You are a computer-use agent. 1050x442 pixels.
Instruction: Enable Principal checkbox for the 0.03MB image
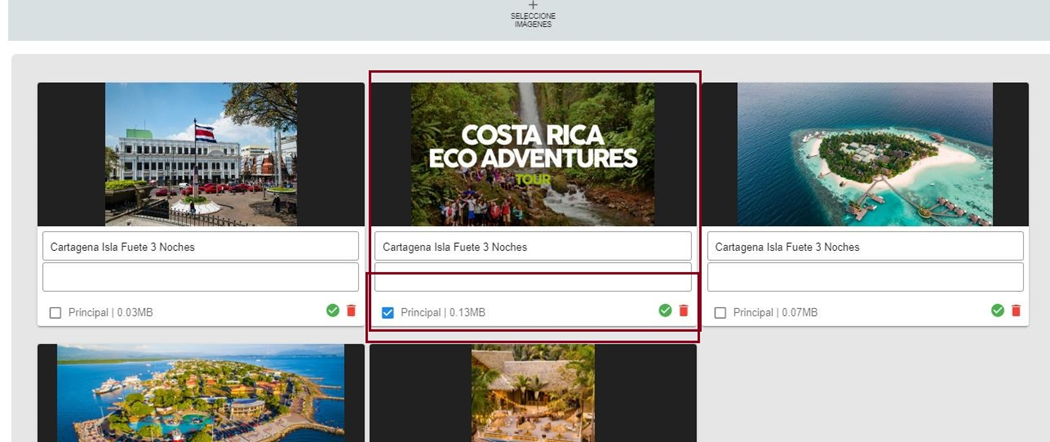[x=56, y=313]
